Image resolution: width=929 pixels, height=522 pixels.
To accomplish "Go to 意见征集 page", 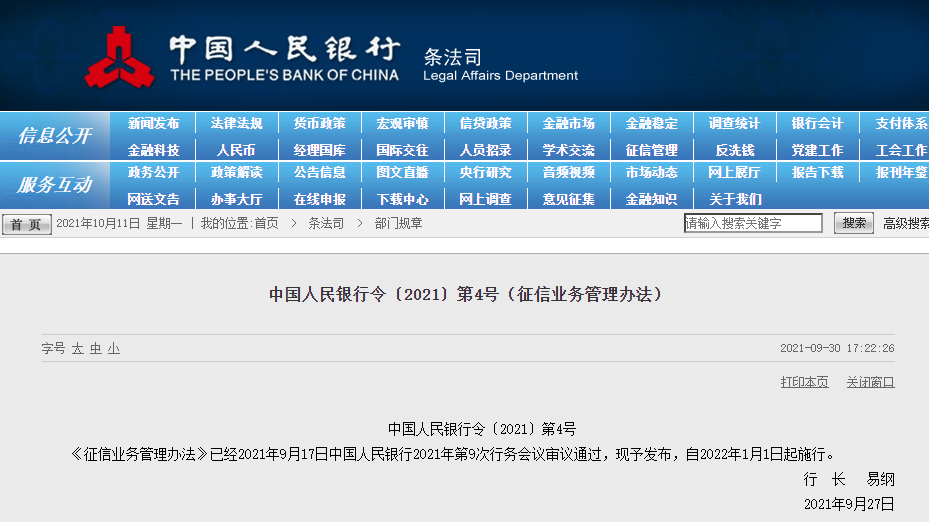I will tap(568, 200).
